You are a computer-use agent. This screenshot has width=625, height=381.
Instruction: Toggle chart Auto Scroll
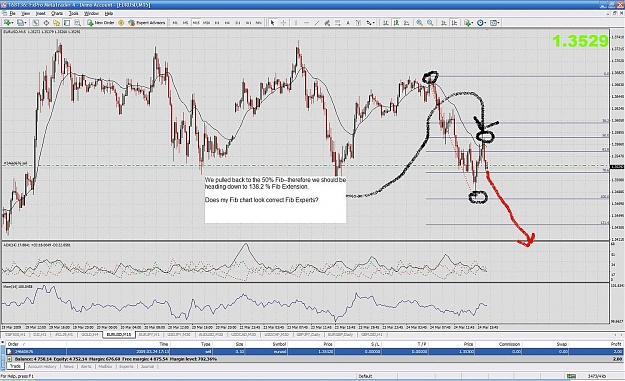pos(444,23)
